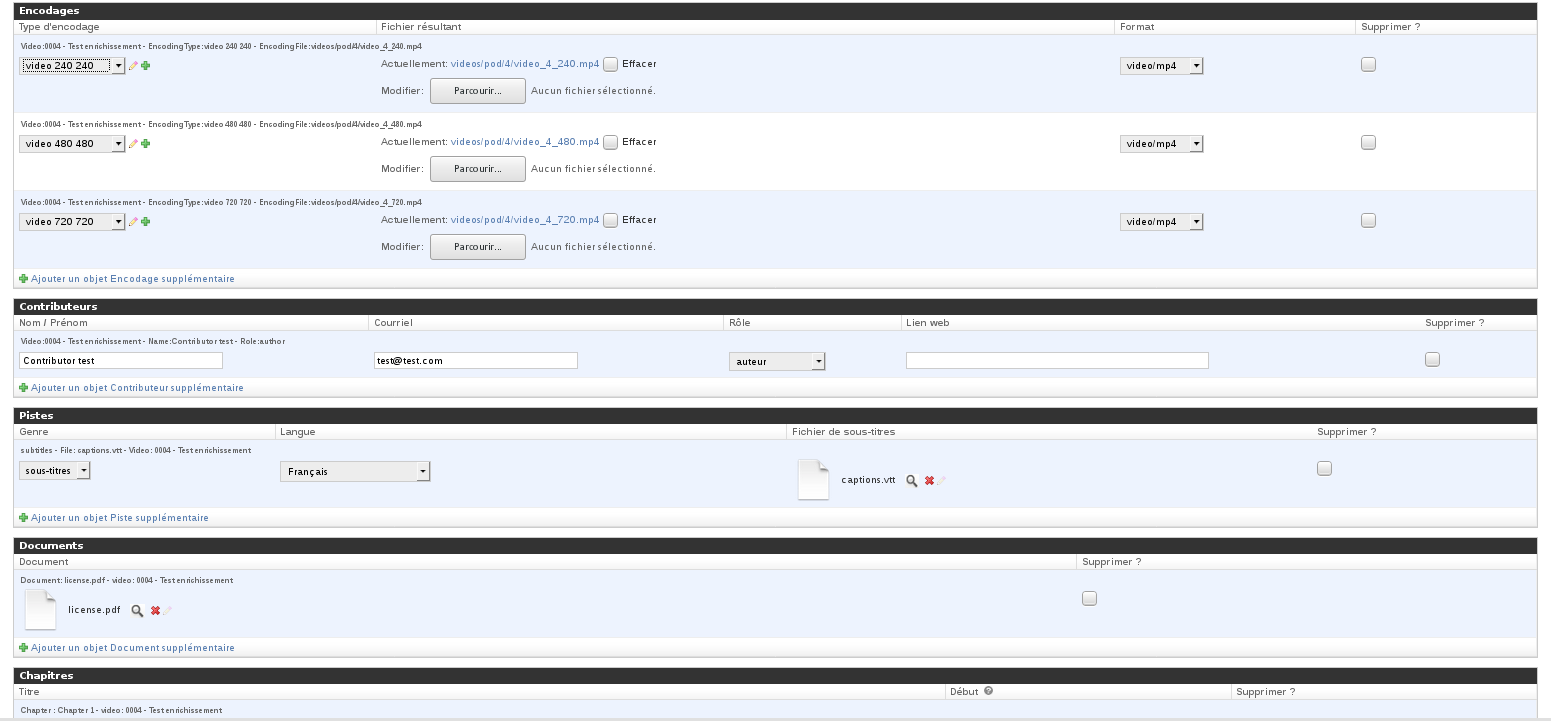Click the magnifier icon next to license.pdf
The height and width of the screenshot is (721, 1551).
[x=138, y=610]
